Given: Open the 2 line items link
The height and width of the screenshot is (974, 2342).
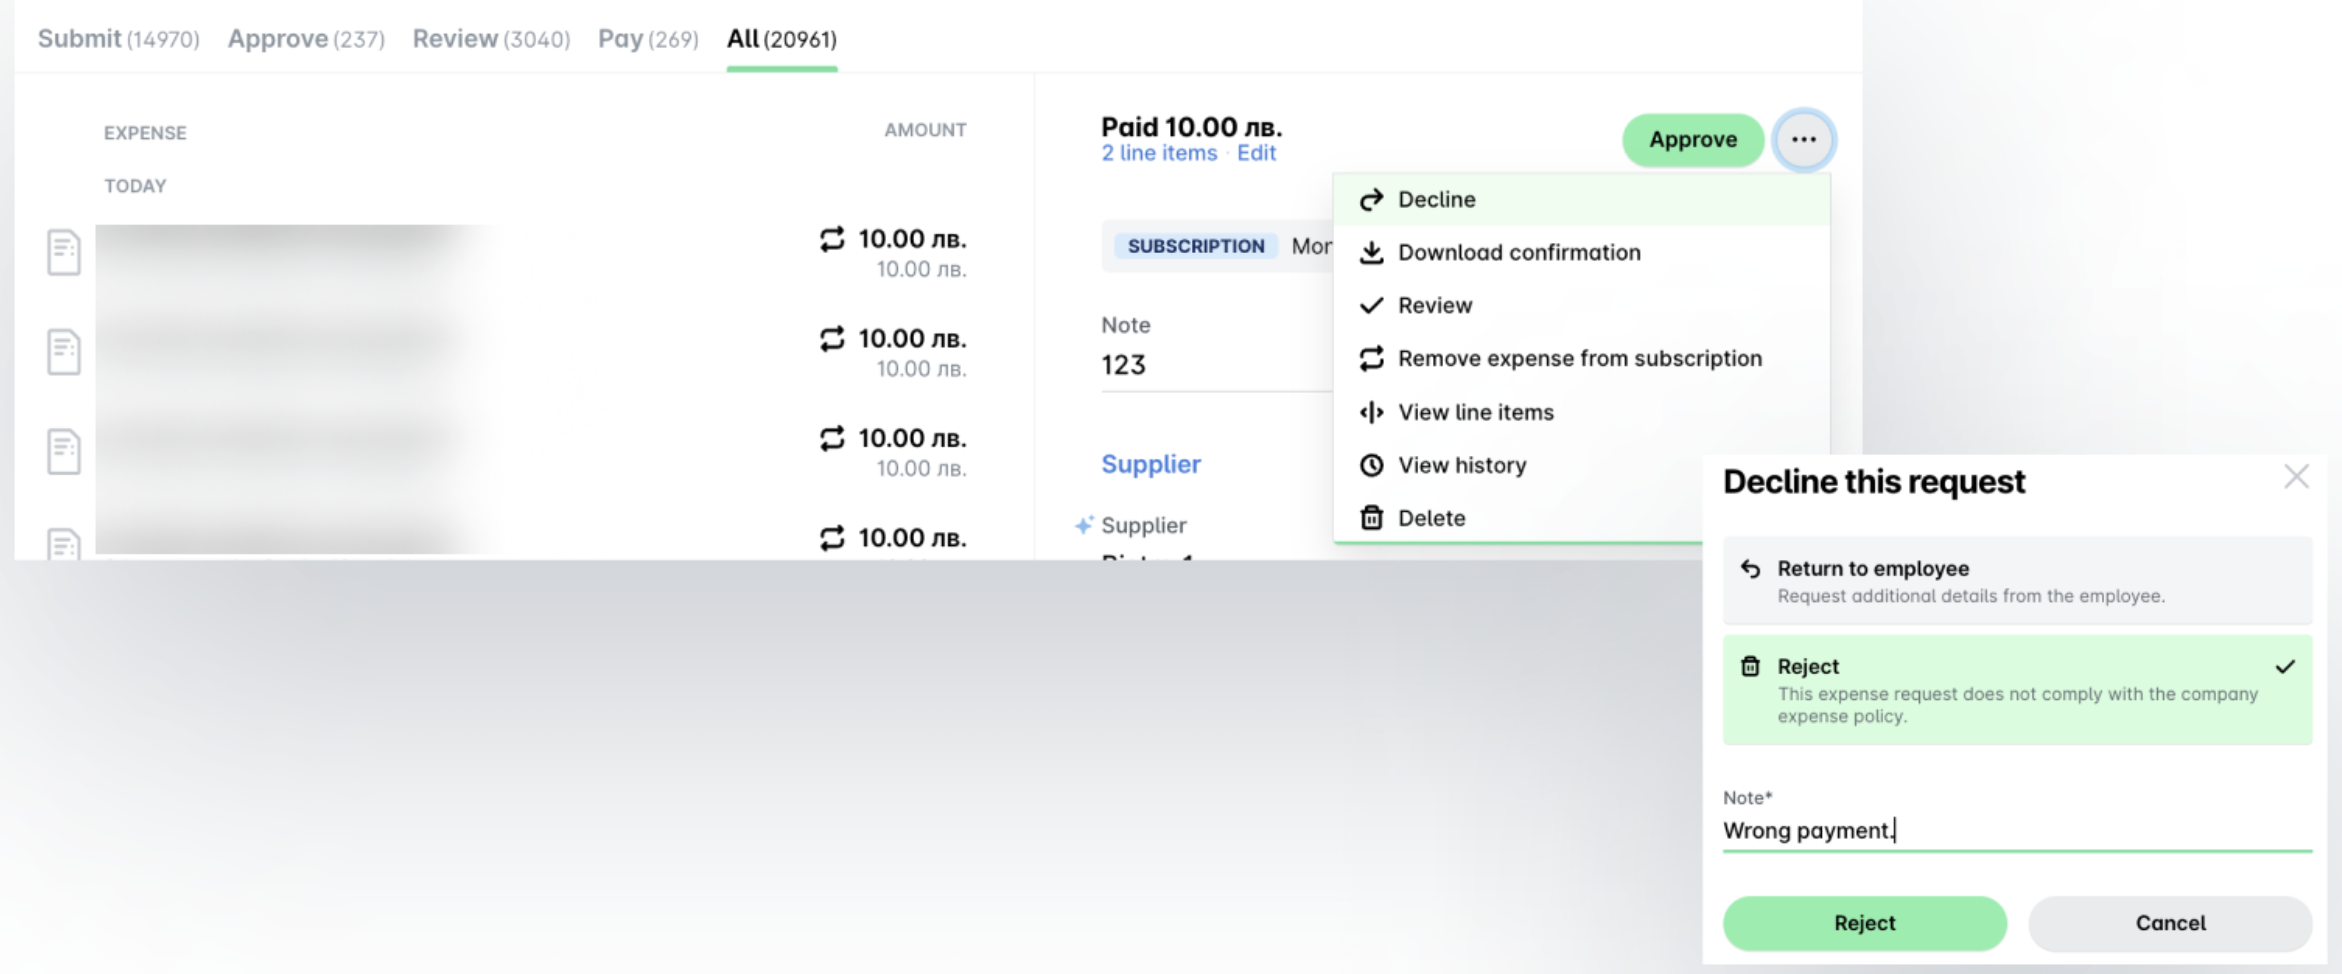Looking at the screenshot, I should coord(1159,153).
